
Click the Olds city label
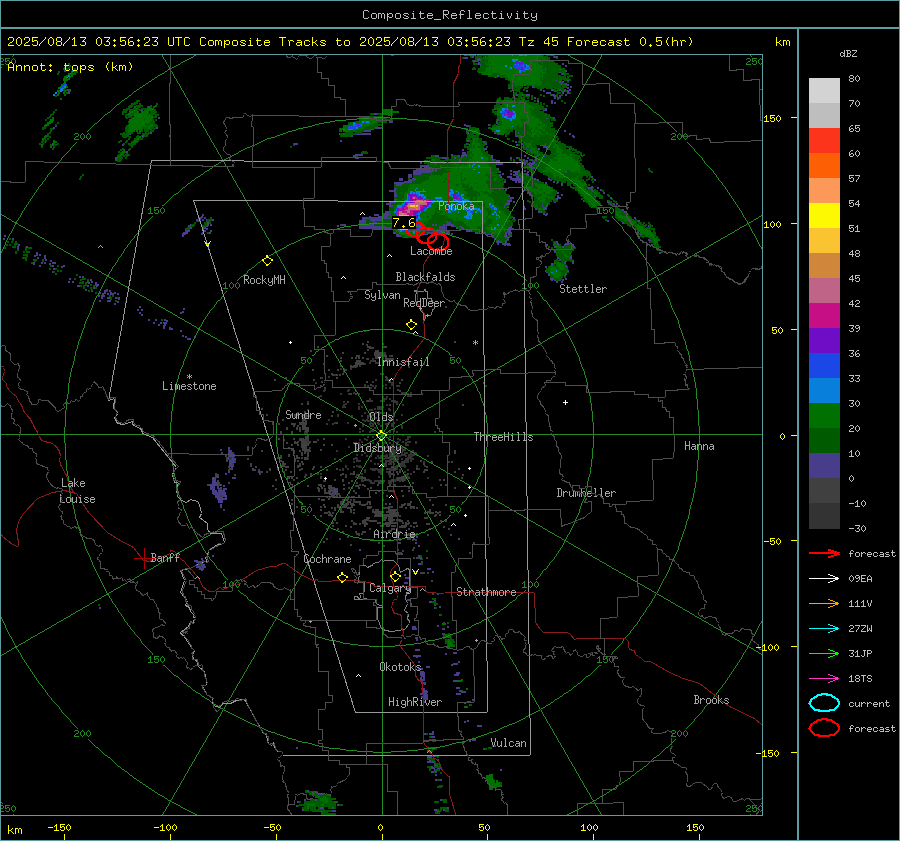381,417
